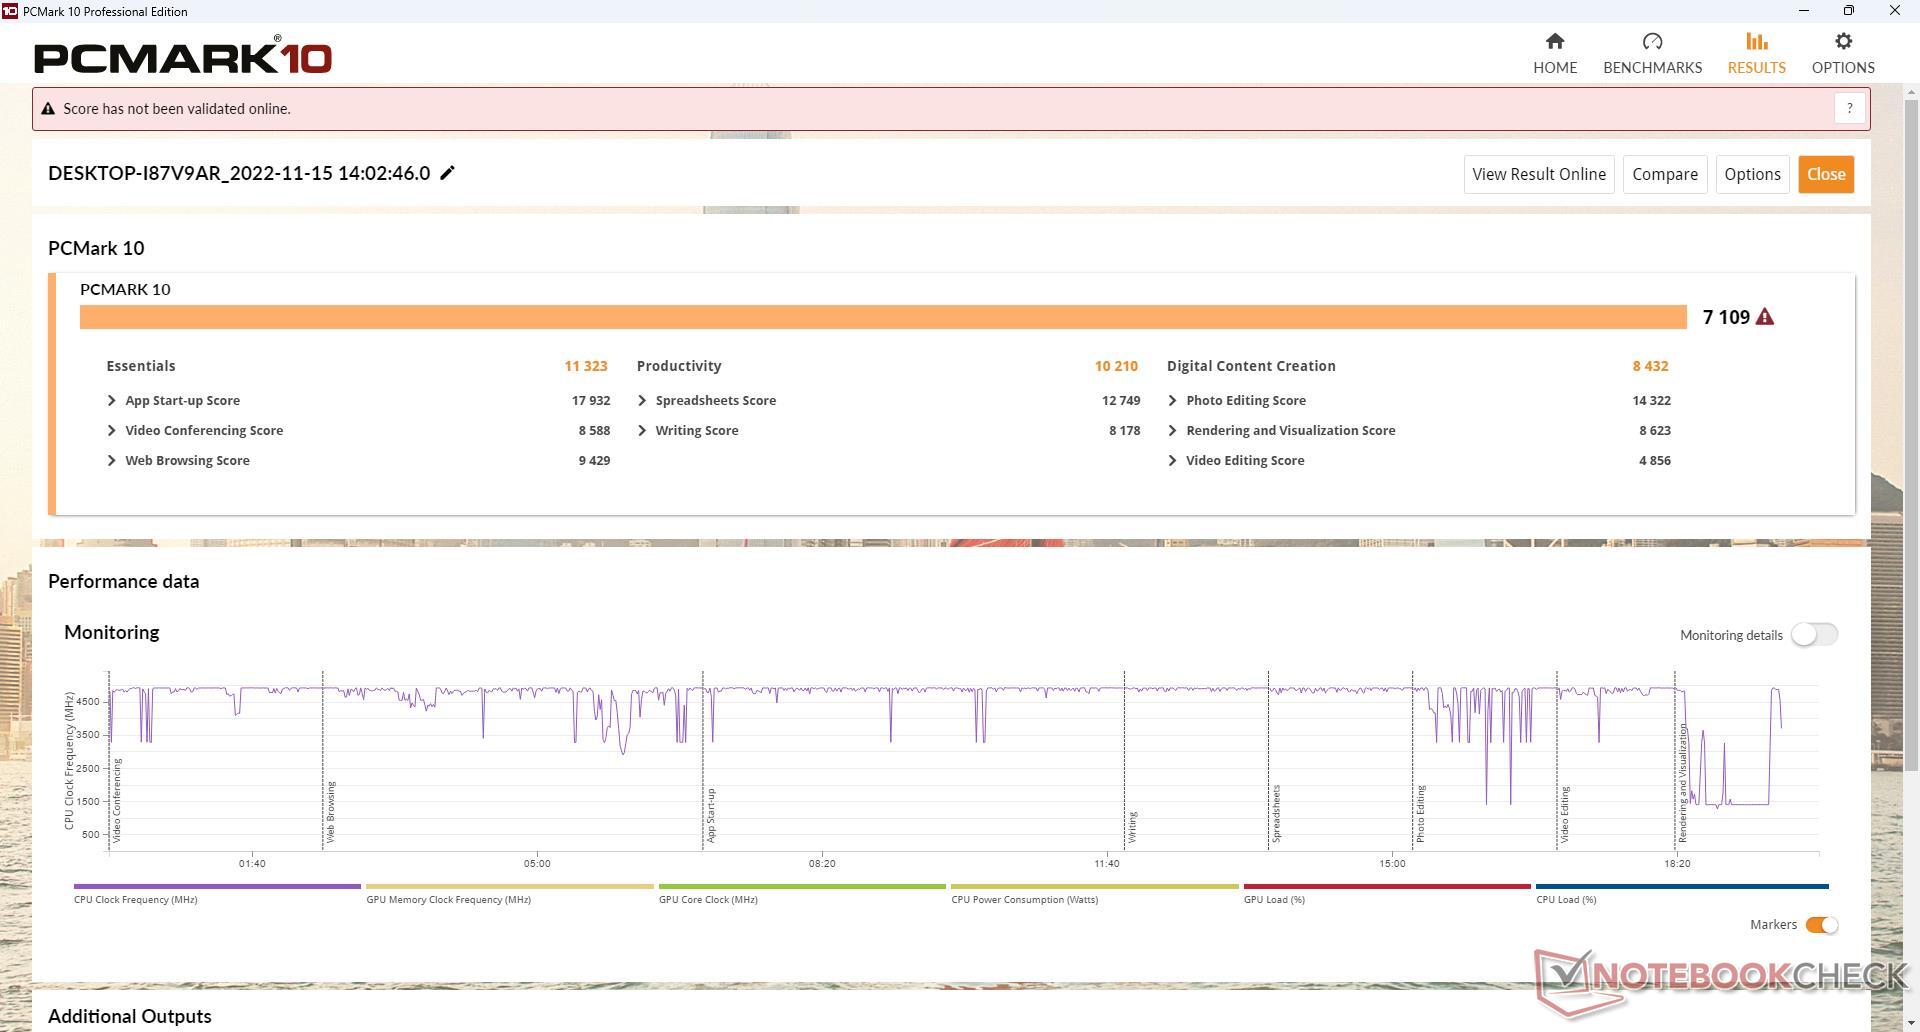The height and width of the screenshot is (1032, 1920).
Task: Expand Video Conferencing Score details
Action: point(111,430)
